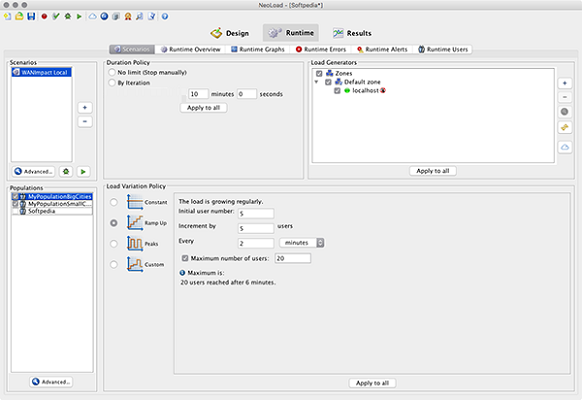Select No limit (Stop manually) option
This screenshot has height=400, width=582.
click(112, 72)
